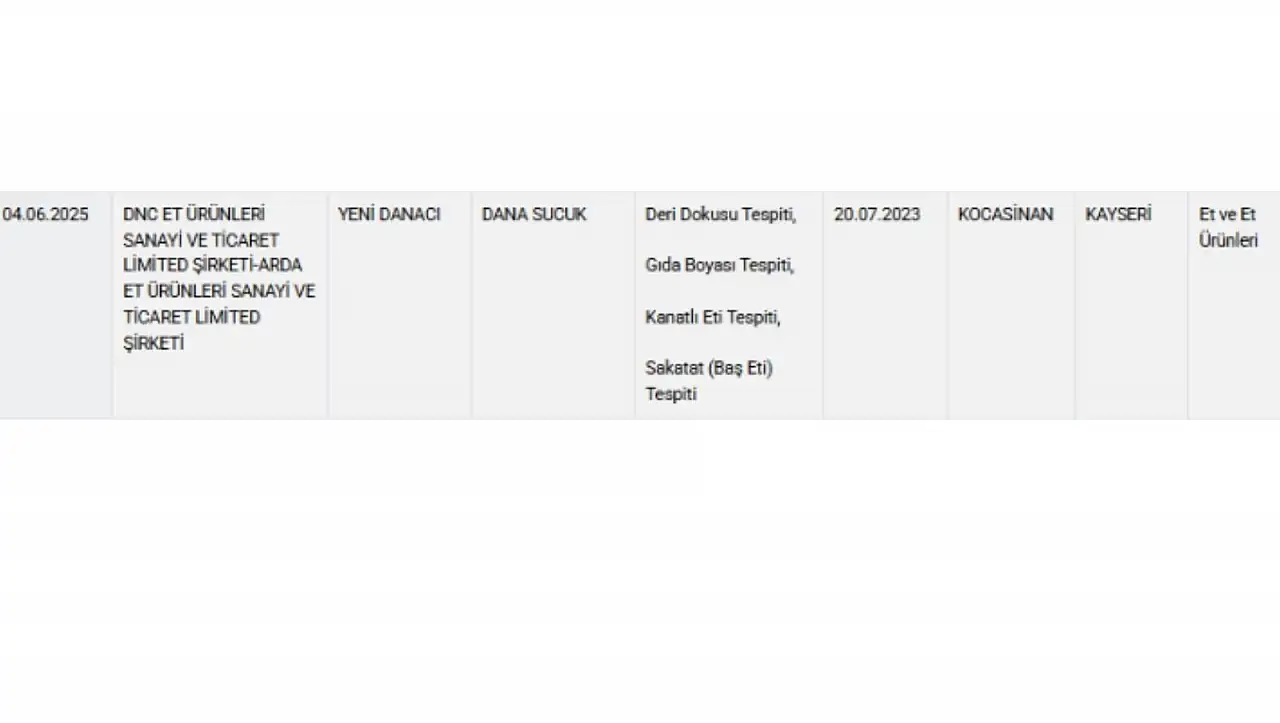The image size is (1280, 723).
Task: Select the DANA SUCUK product cell
Action: (x=553, y=305)
